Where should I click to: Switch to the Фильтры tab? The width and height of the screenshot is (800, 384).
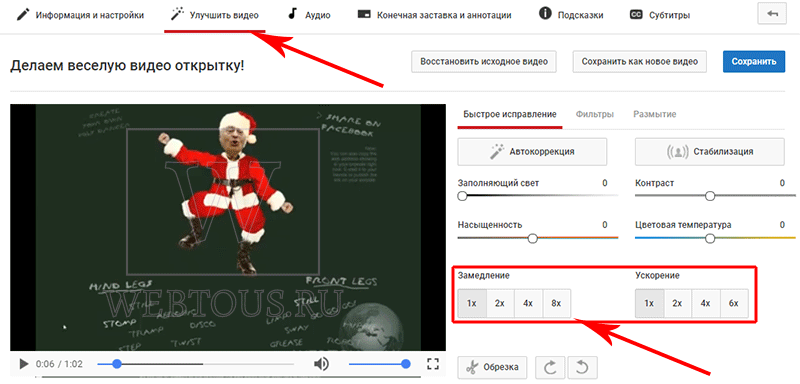(x=594, y=114)
